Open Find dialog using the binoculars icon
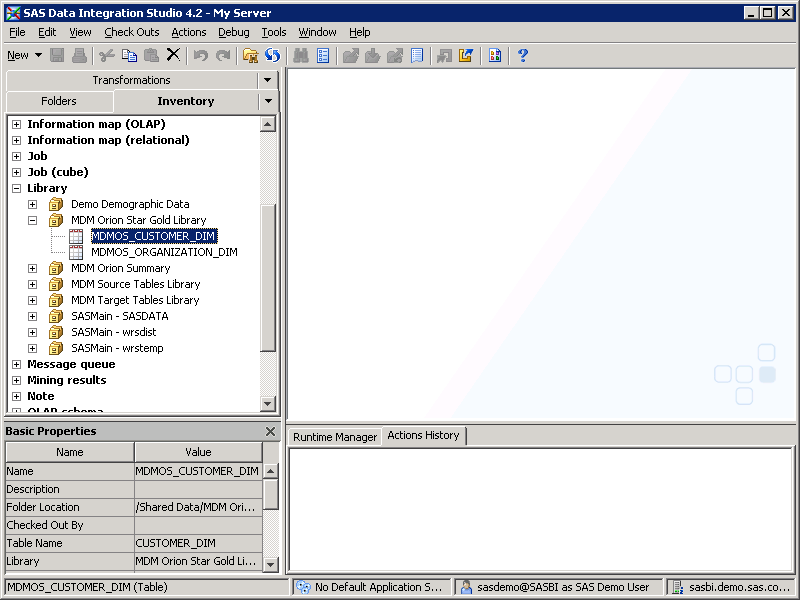This screenshot has width=800, height=600. pos(301,56)
